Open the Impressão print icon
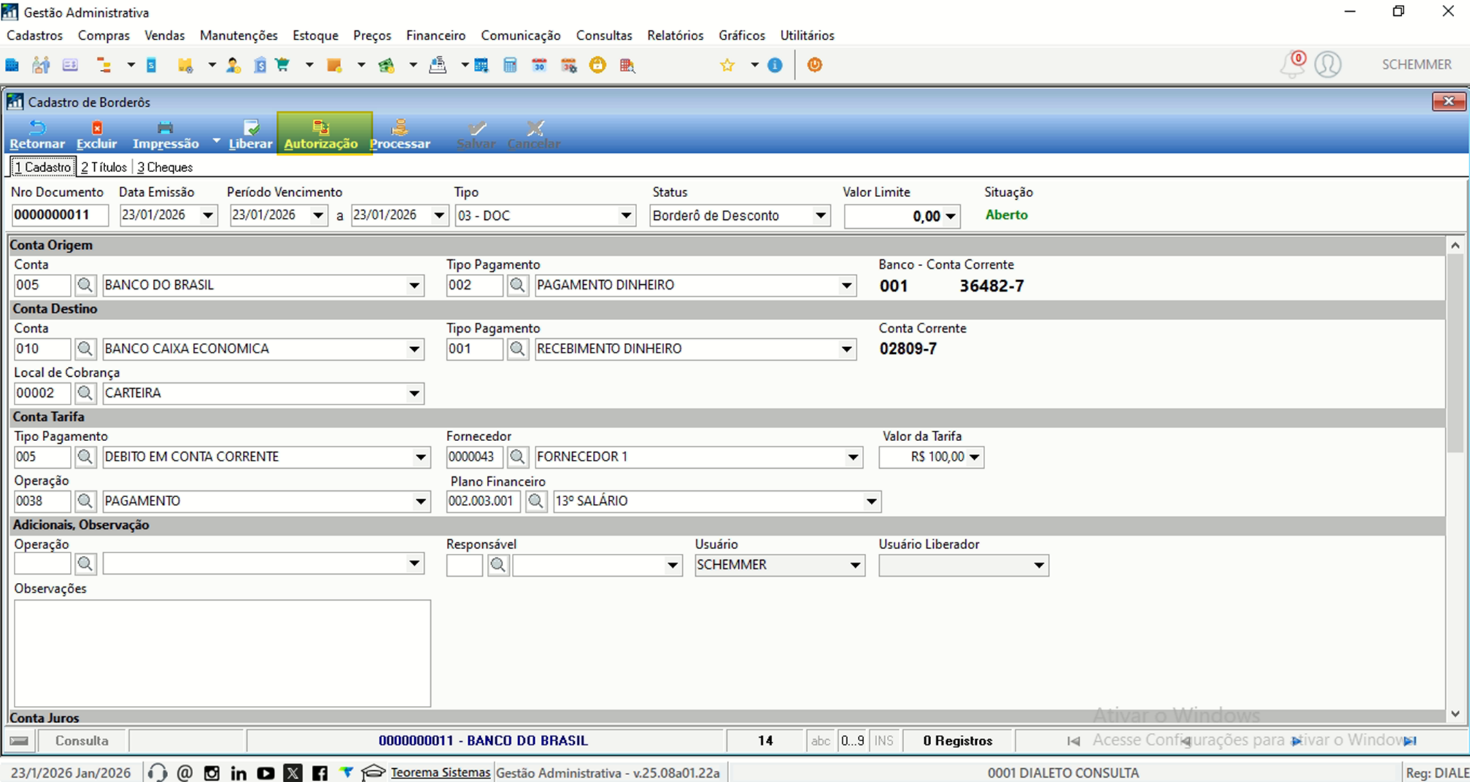This screenshot has height=782, width=1470. [x=165, y=128]
